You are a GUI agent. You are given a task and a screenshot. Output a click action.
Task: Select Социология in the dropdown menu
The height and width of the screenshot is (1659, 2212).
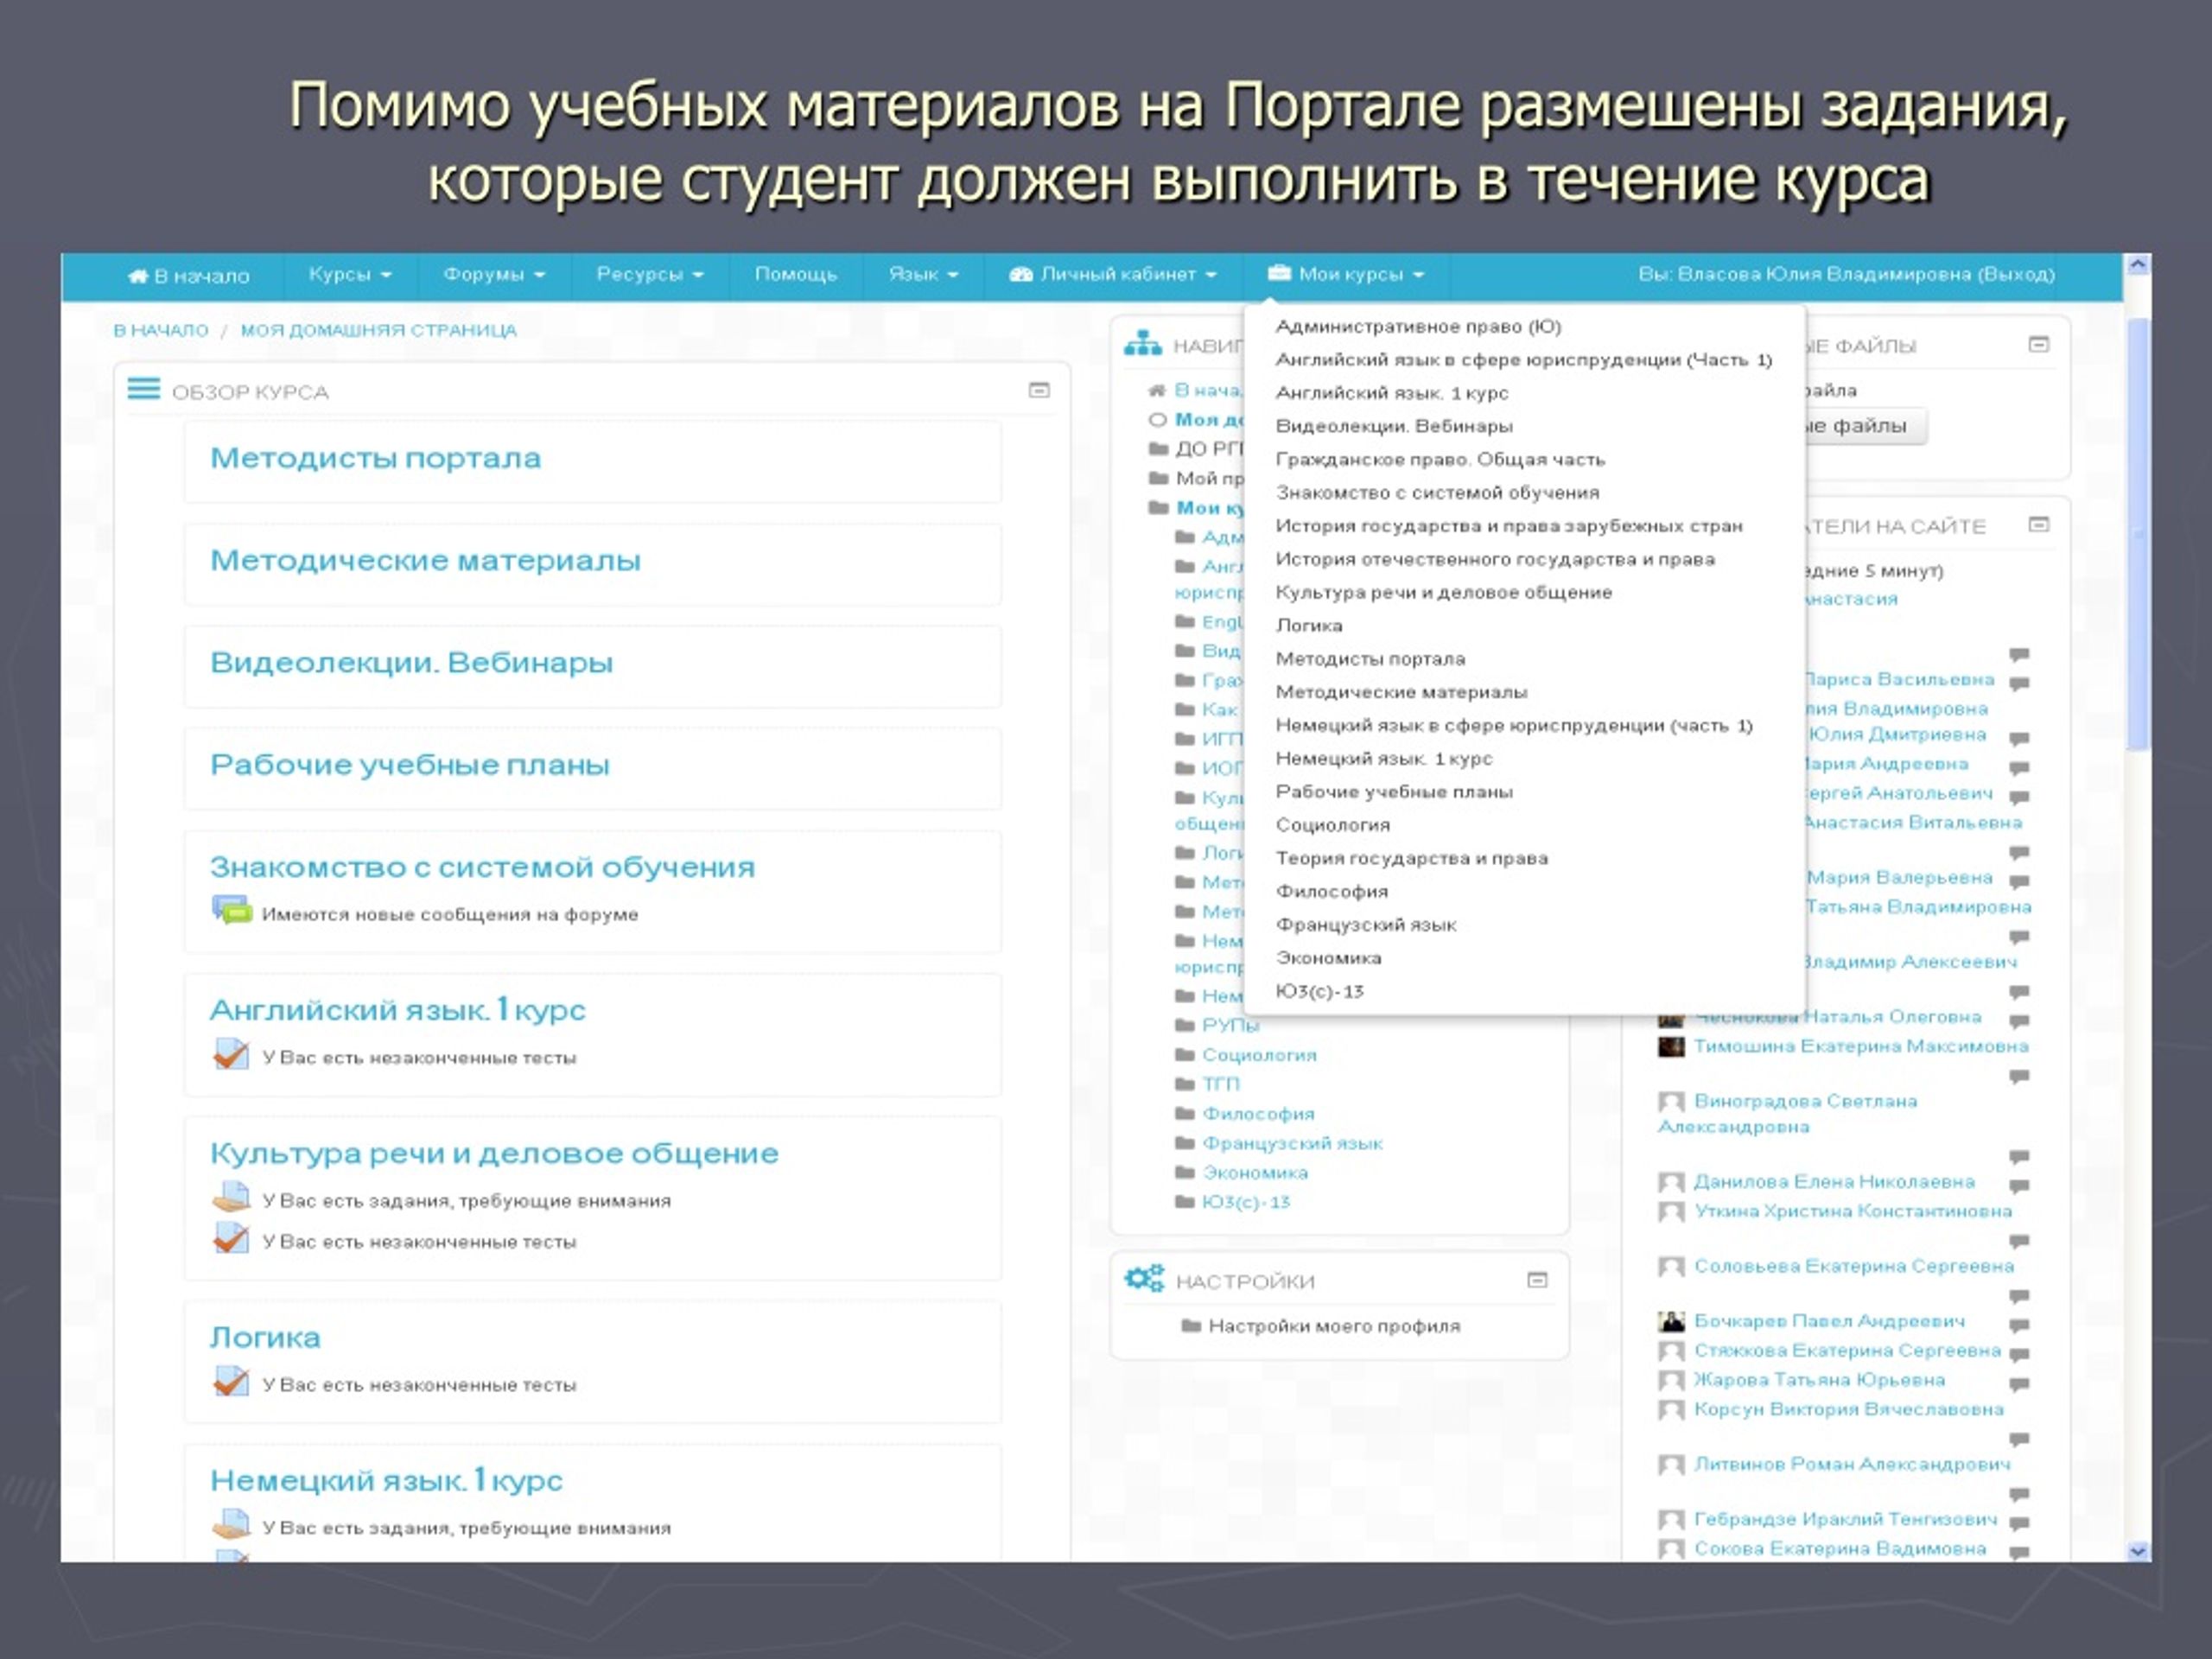pyautogui.click(x=1333, y=825)
